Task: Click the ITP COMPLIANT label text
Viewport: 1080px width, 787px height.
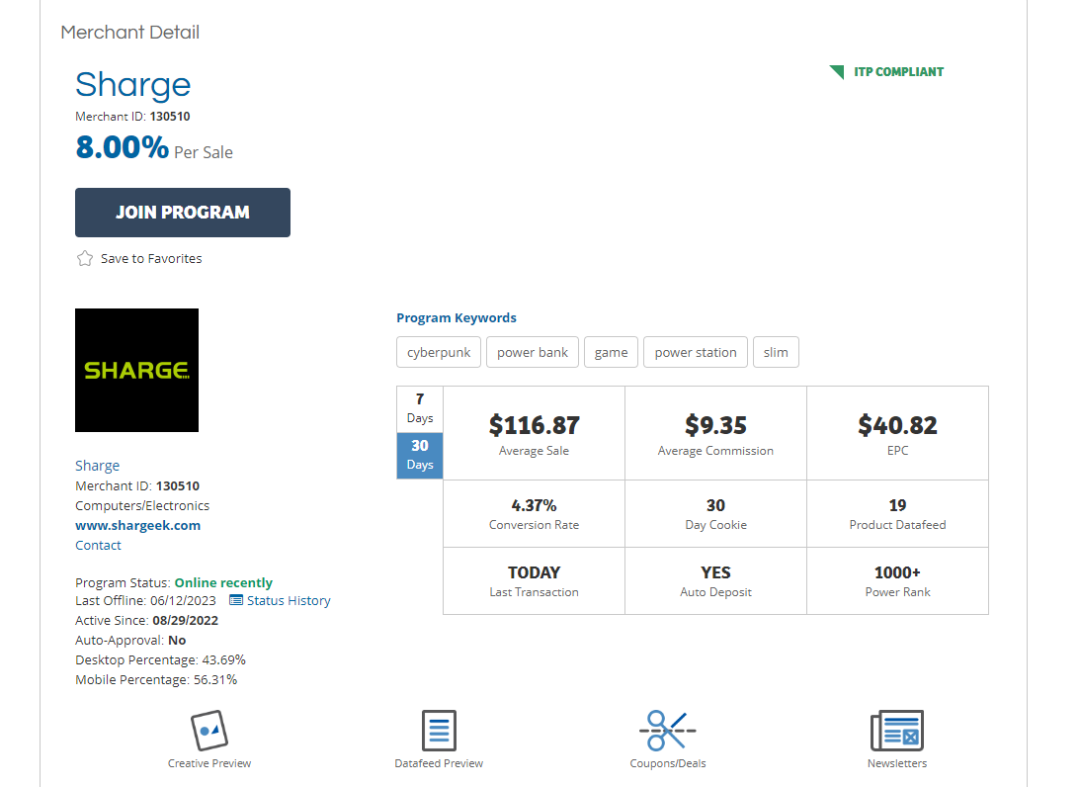Action: (x=899, y=72)
